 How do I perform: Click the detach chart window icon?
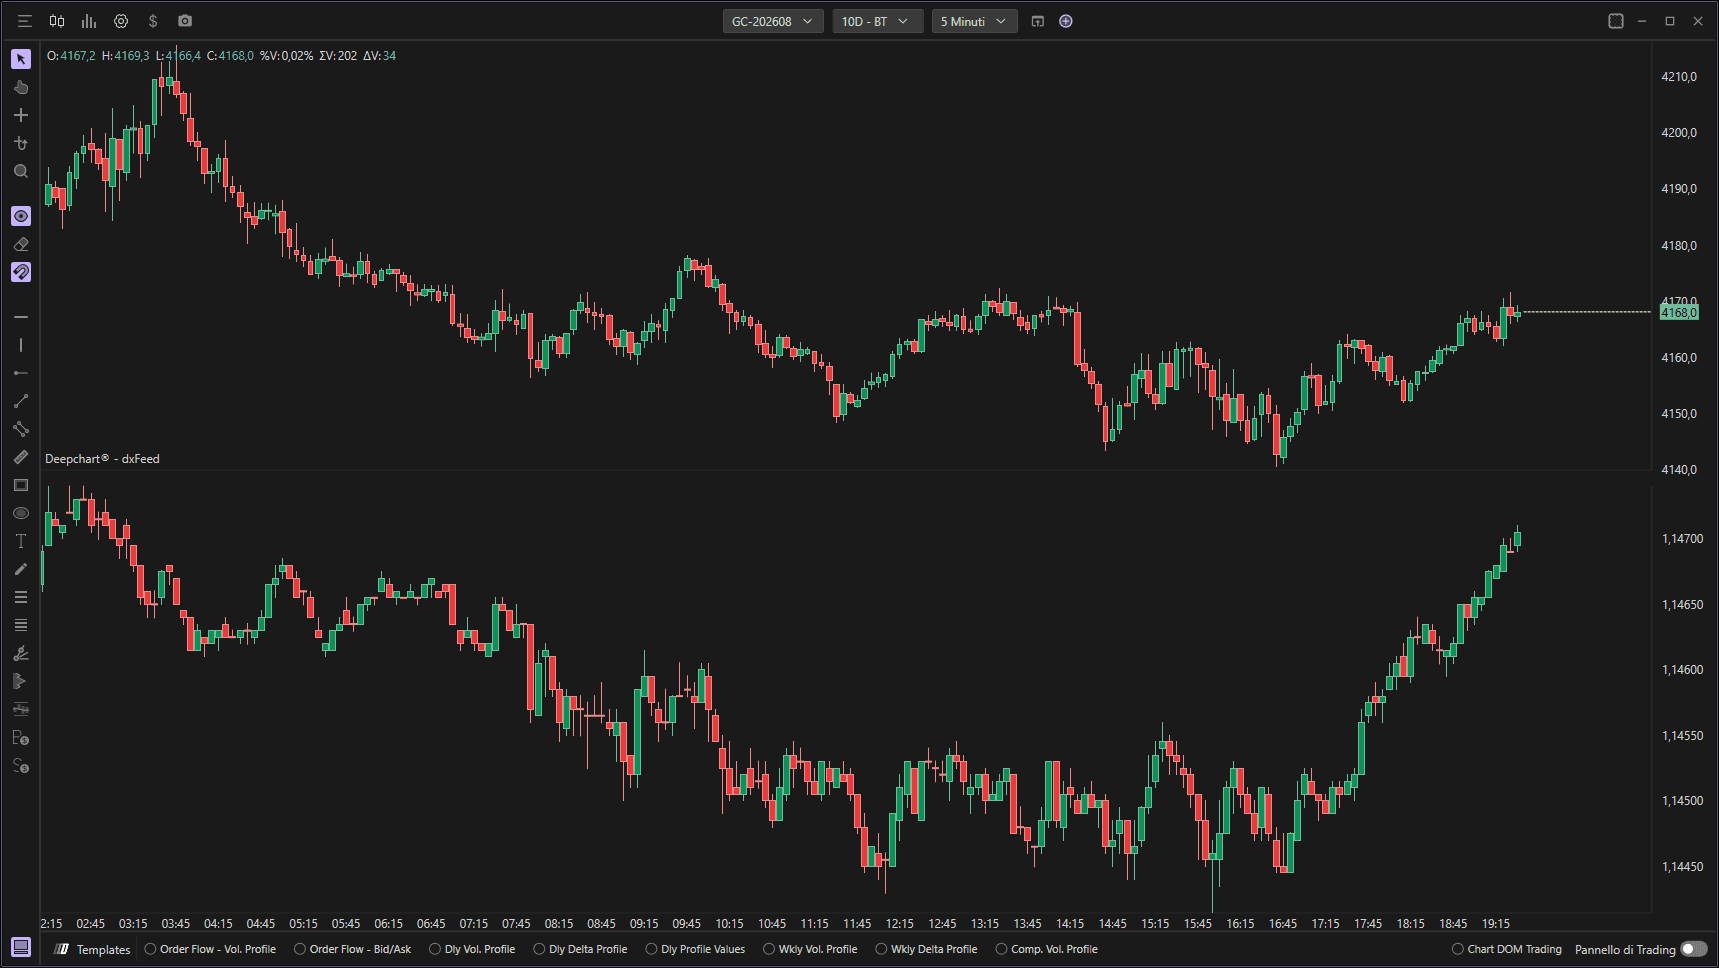(1038, 21)
